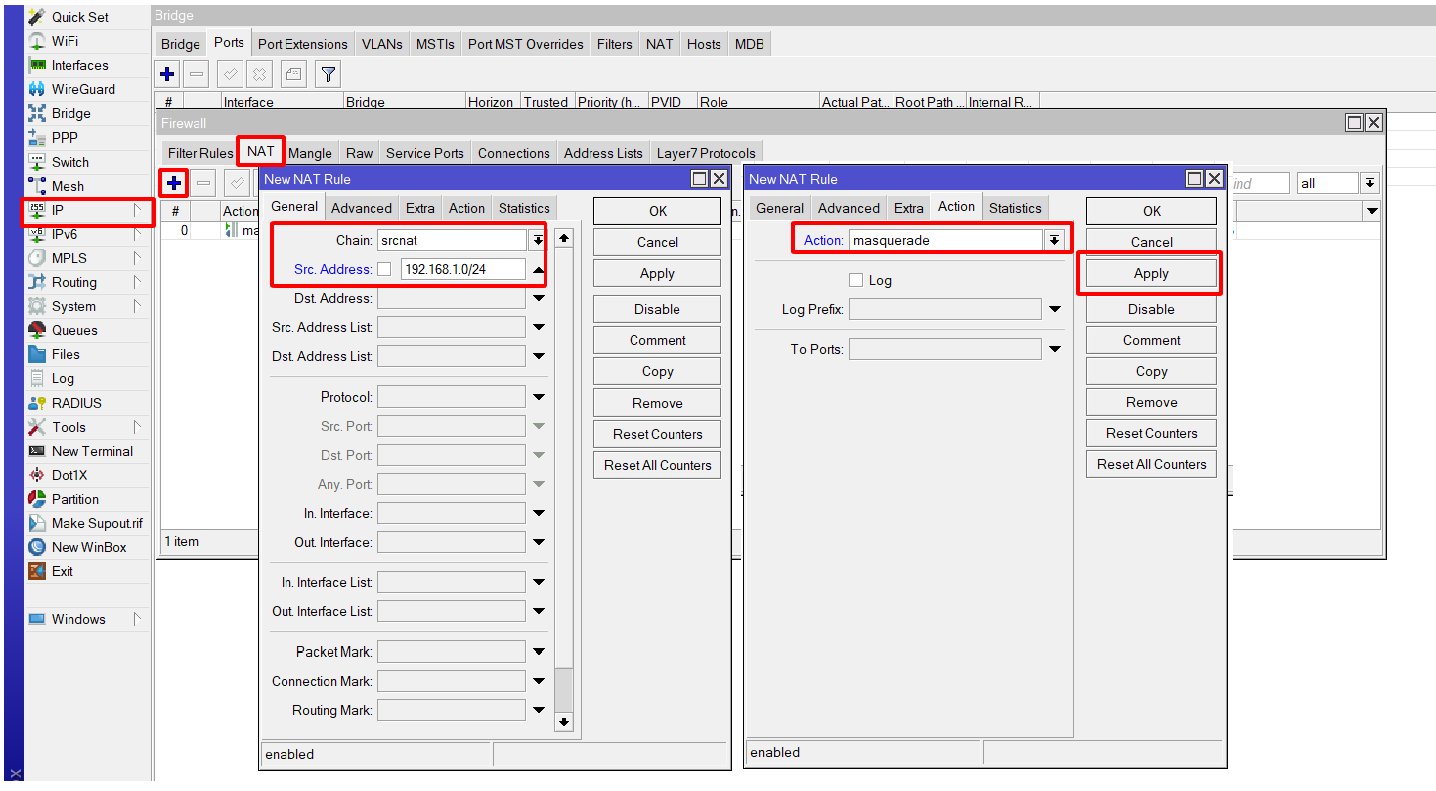Open New Terminal in the sidebar

92,451
